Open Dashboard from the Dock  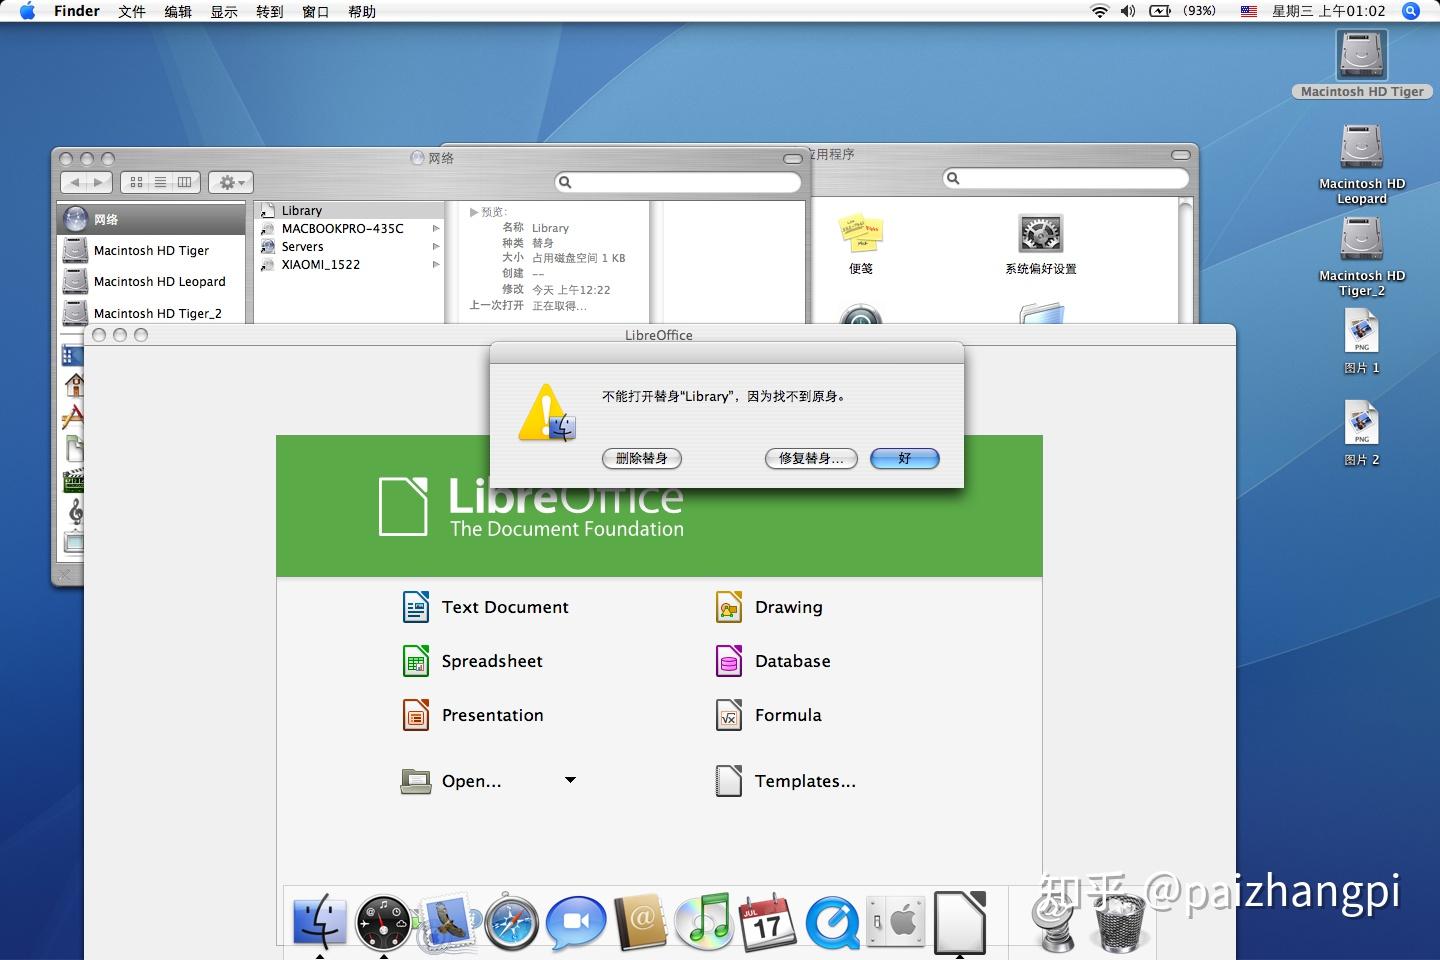point(383,922)
